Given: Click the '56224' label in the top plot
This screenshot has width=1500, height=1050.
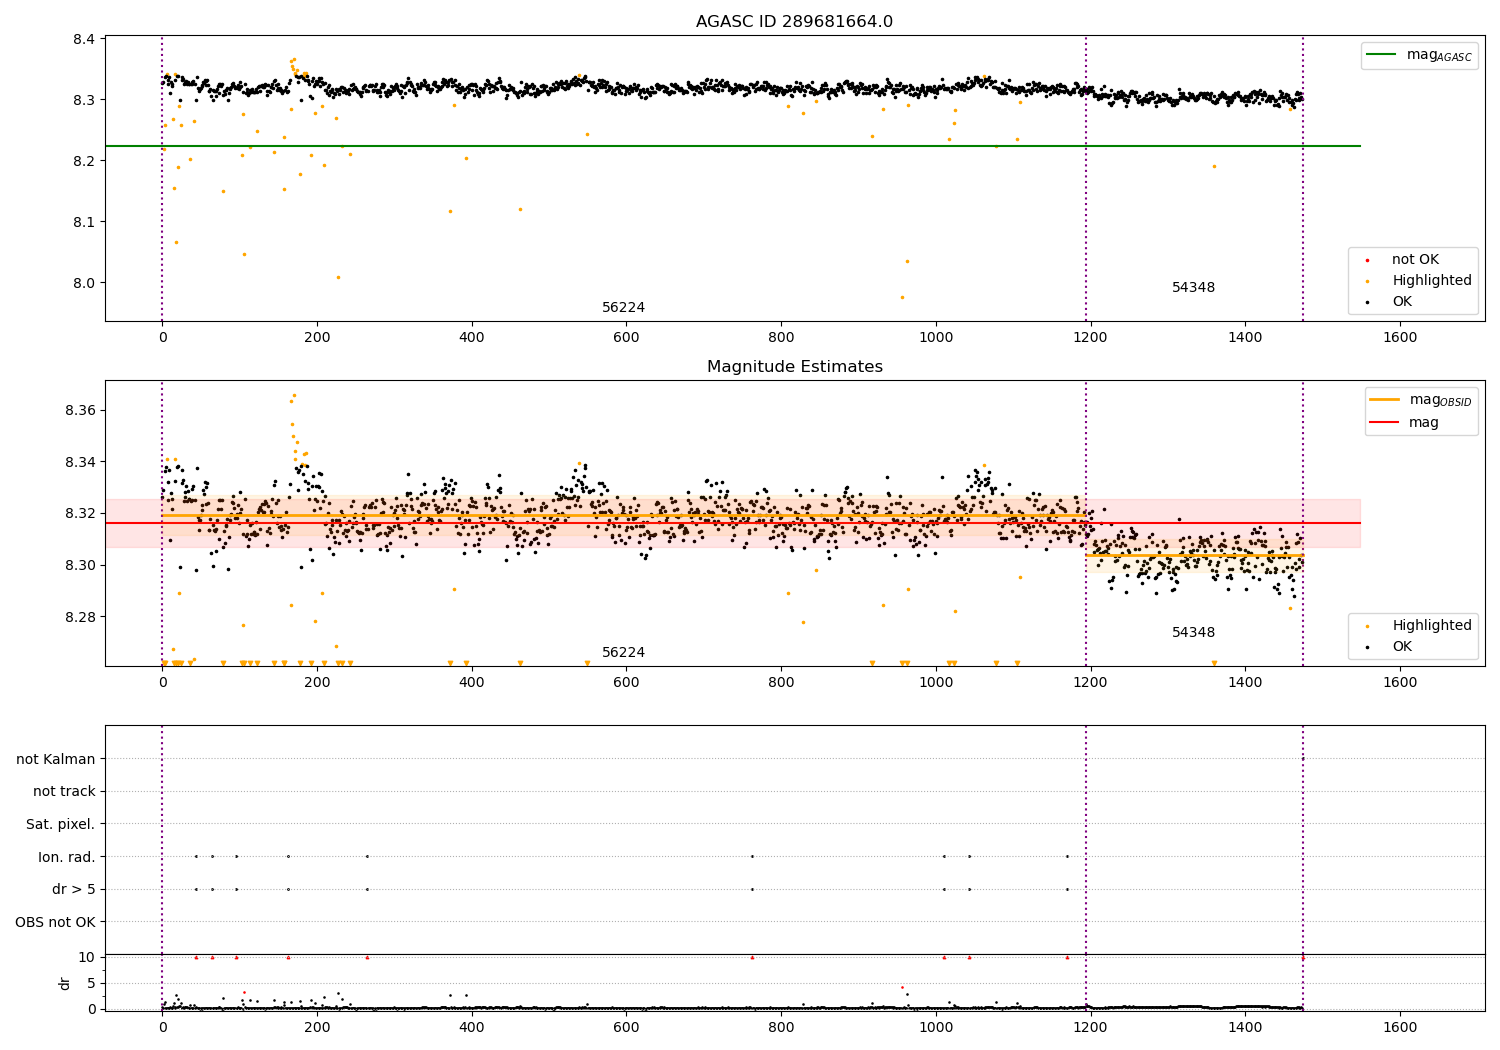Looking at the screenshot, I should [623, 308].
